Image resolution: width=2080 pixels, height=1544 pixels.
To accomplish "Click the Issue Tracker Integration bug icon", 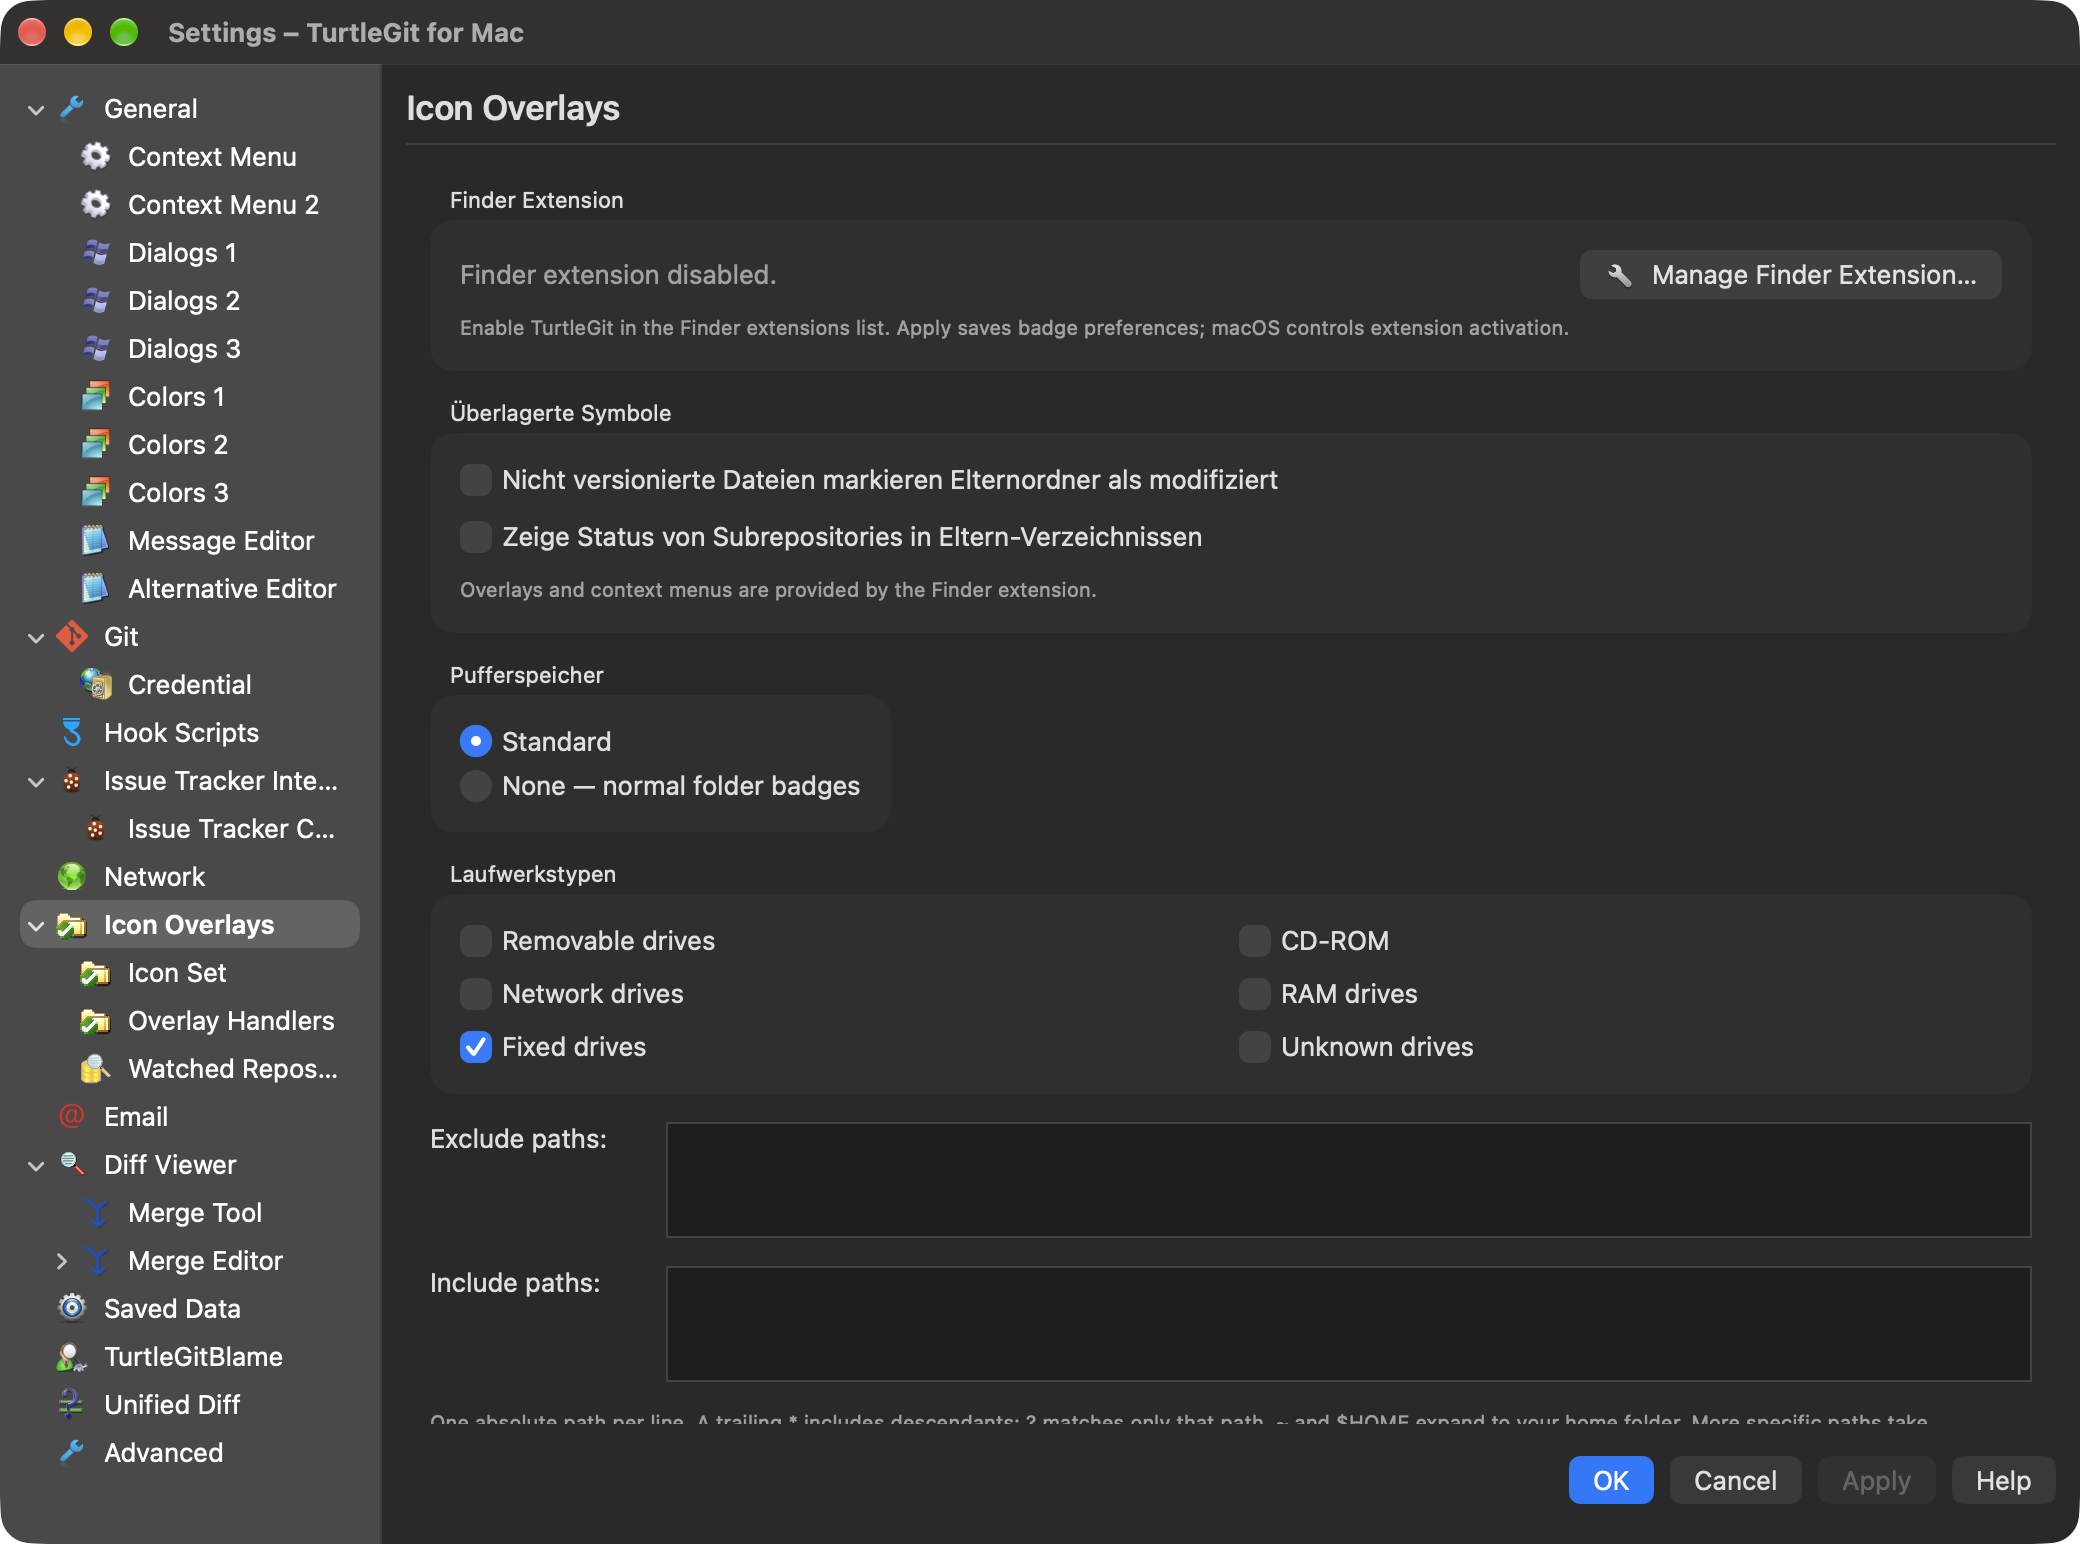I will (x=72, y=780).
